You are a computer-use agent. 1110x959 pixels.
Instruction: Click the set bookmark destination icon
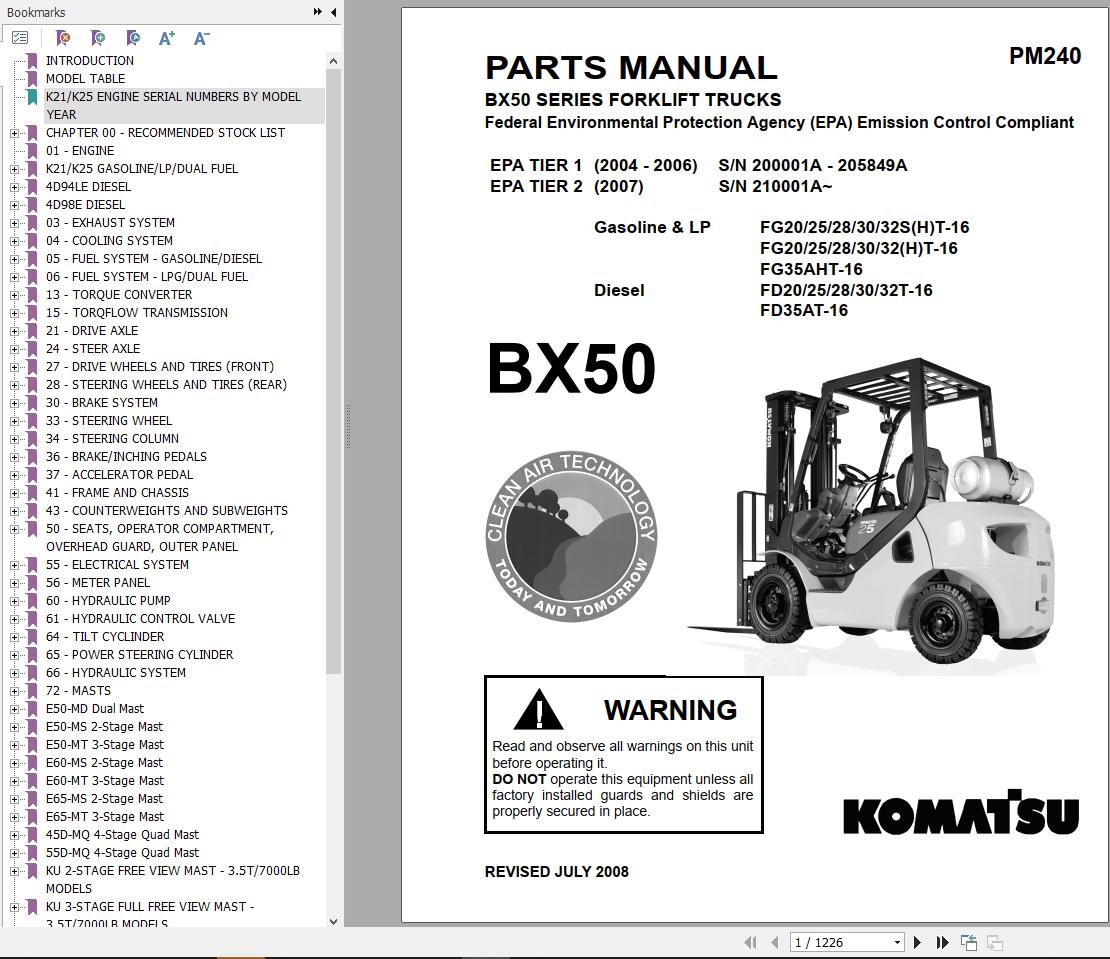(x=132, y=38)
